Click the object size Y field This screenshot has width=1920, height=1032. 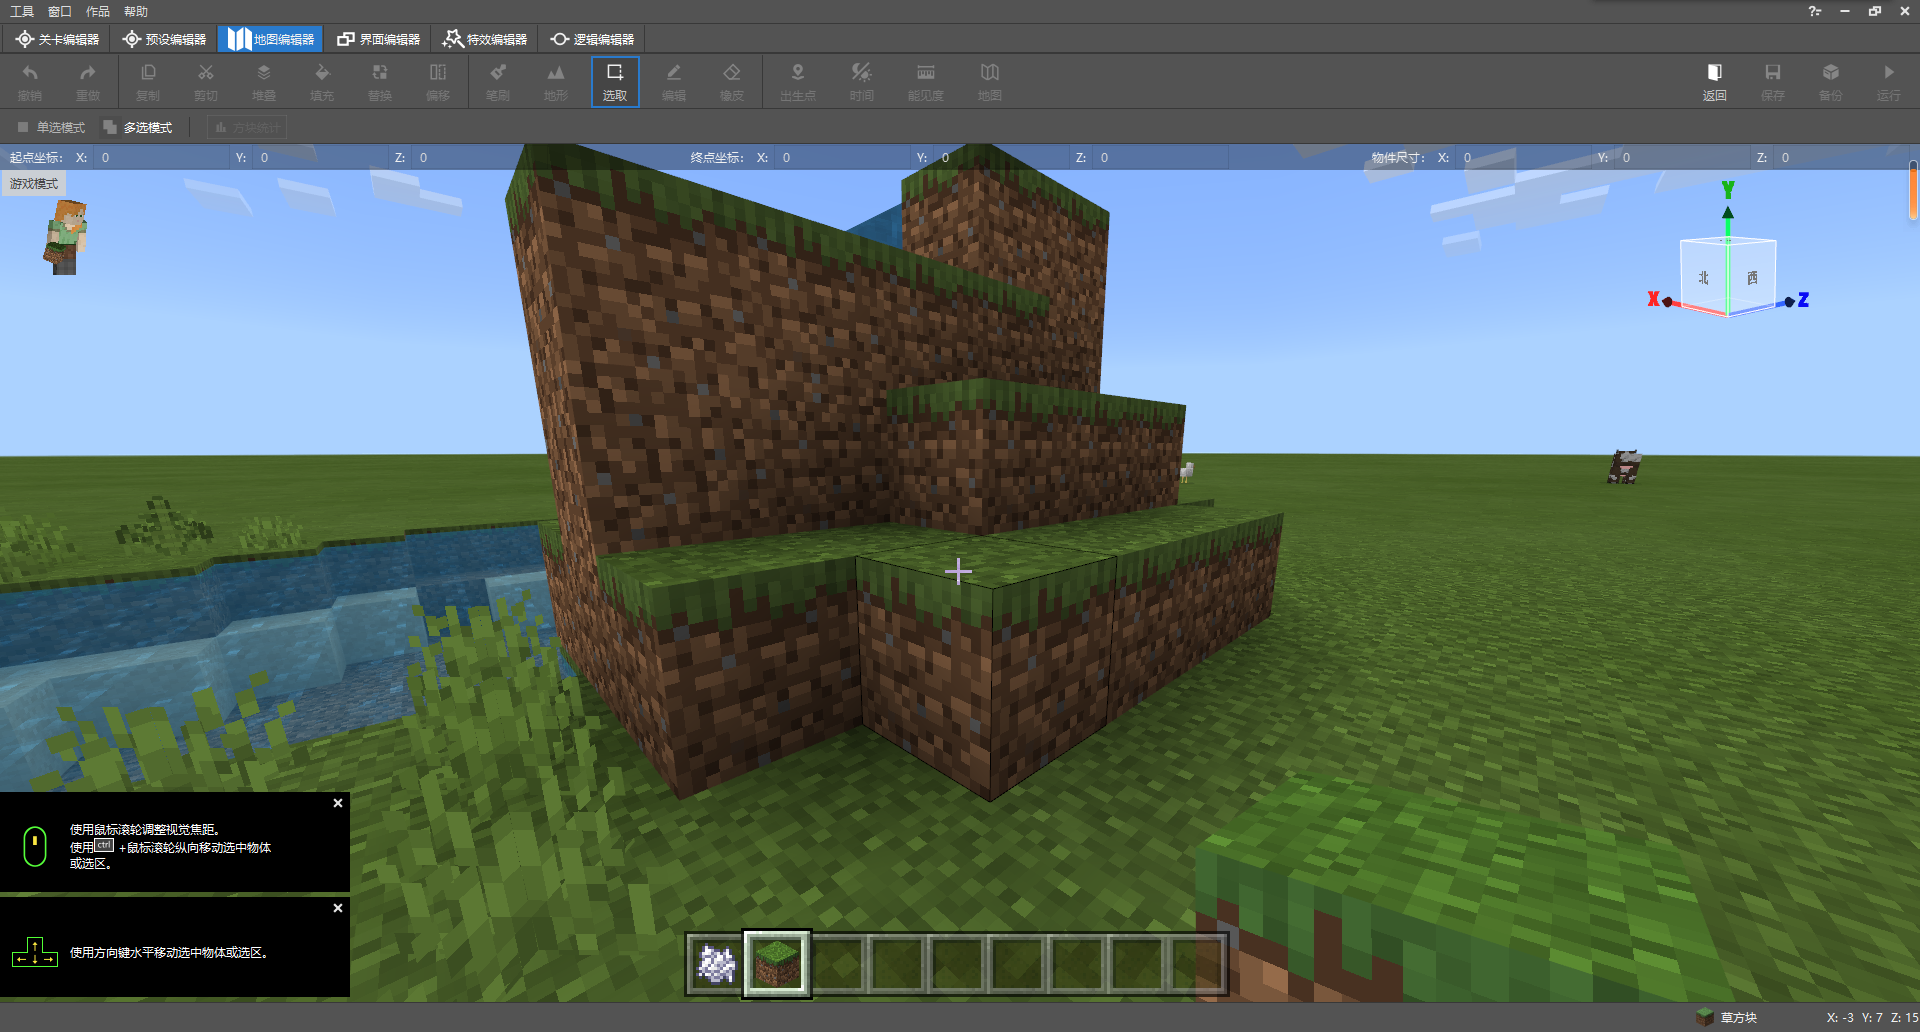click(1682, 158)
